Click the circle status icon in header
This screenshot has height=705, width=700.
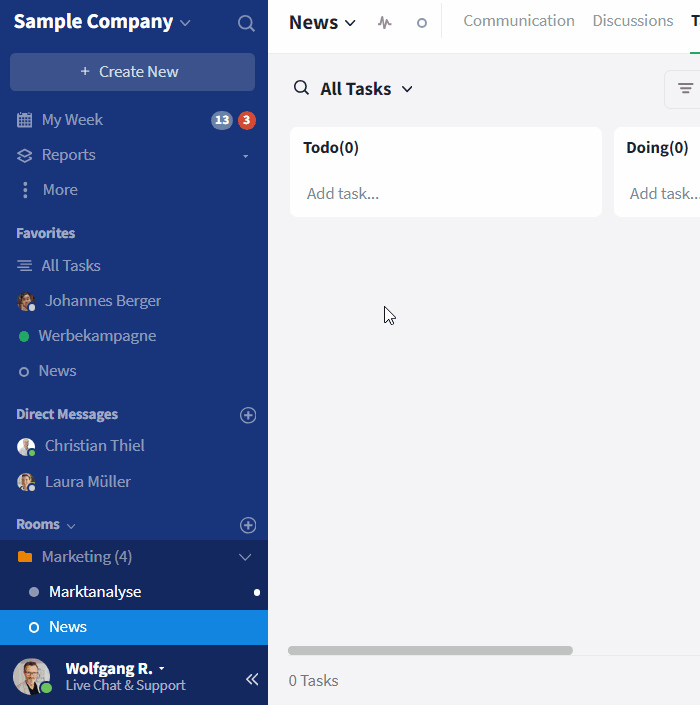click(x=422, y=23)
